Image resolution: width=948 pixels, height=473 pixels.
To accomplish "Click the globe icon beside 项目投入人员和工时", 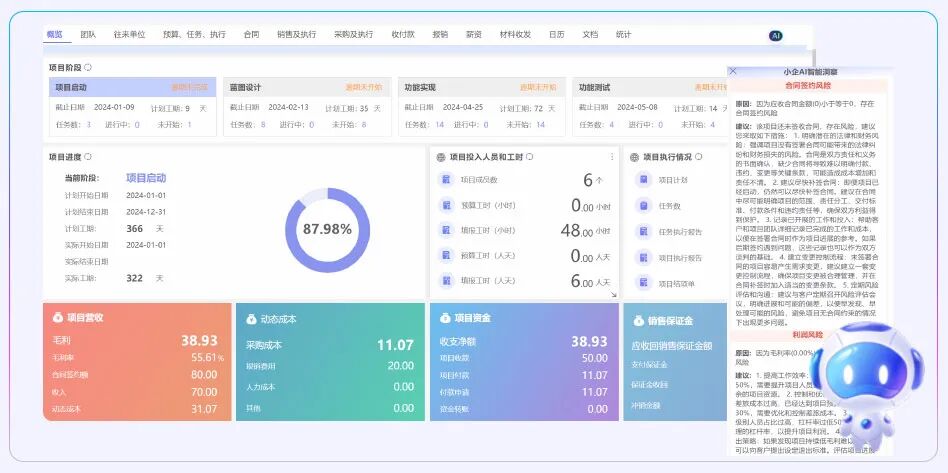I will tap(441, 157).
